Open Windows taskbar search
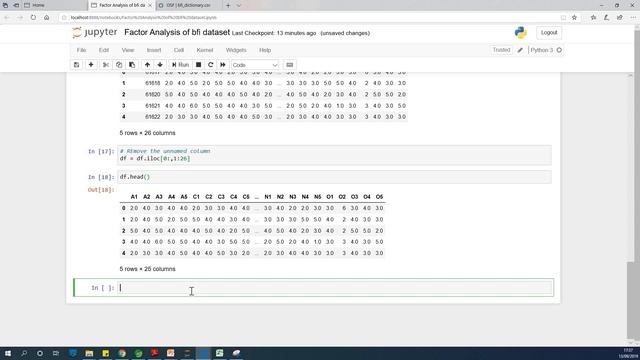The image size is (640, 360). [24, 353]
